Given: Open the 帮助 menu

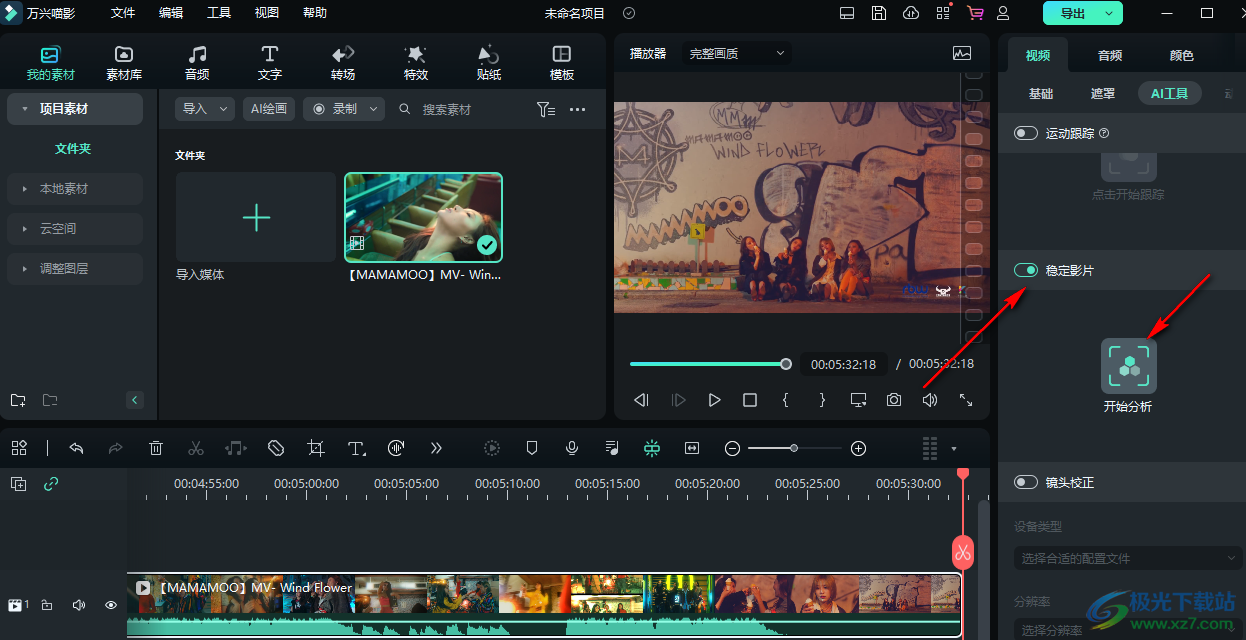Looking at the screenshot, I should [314, 13].
